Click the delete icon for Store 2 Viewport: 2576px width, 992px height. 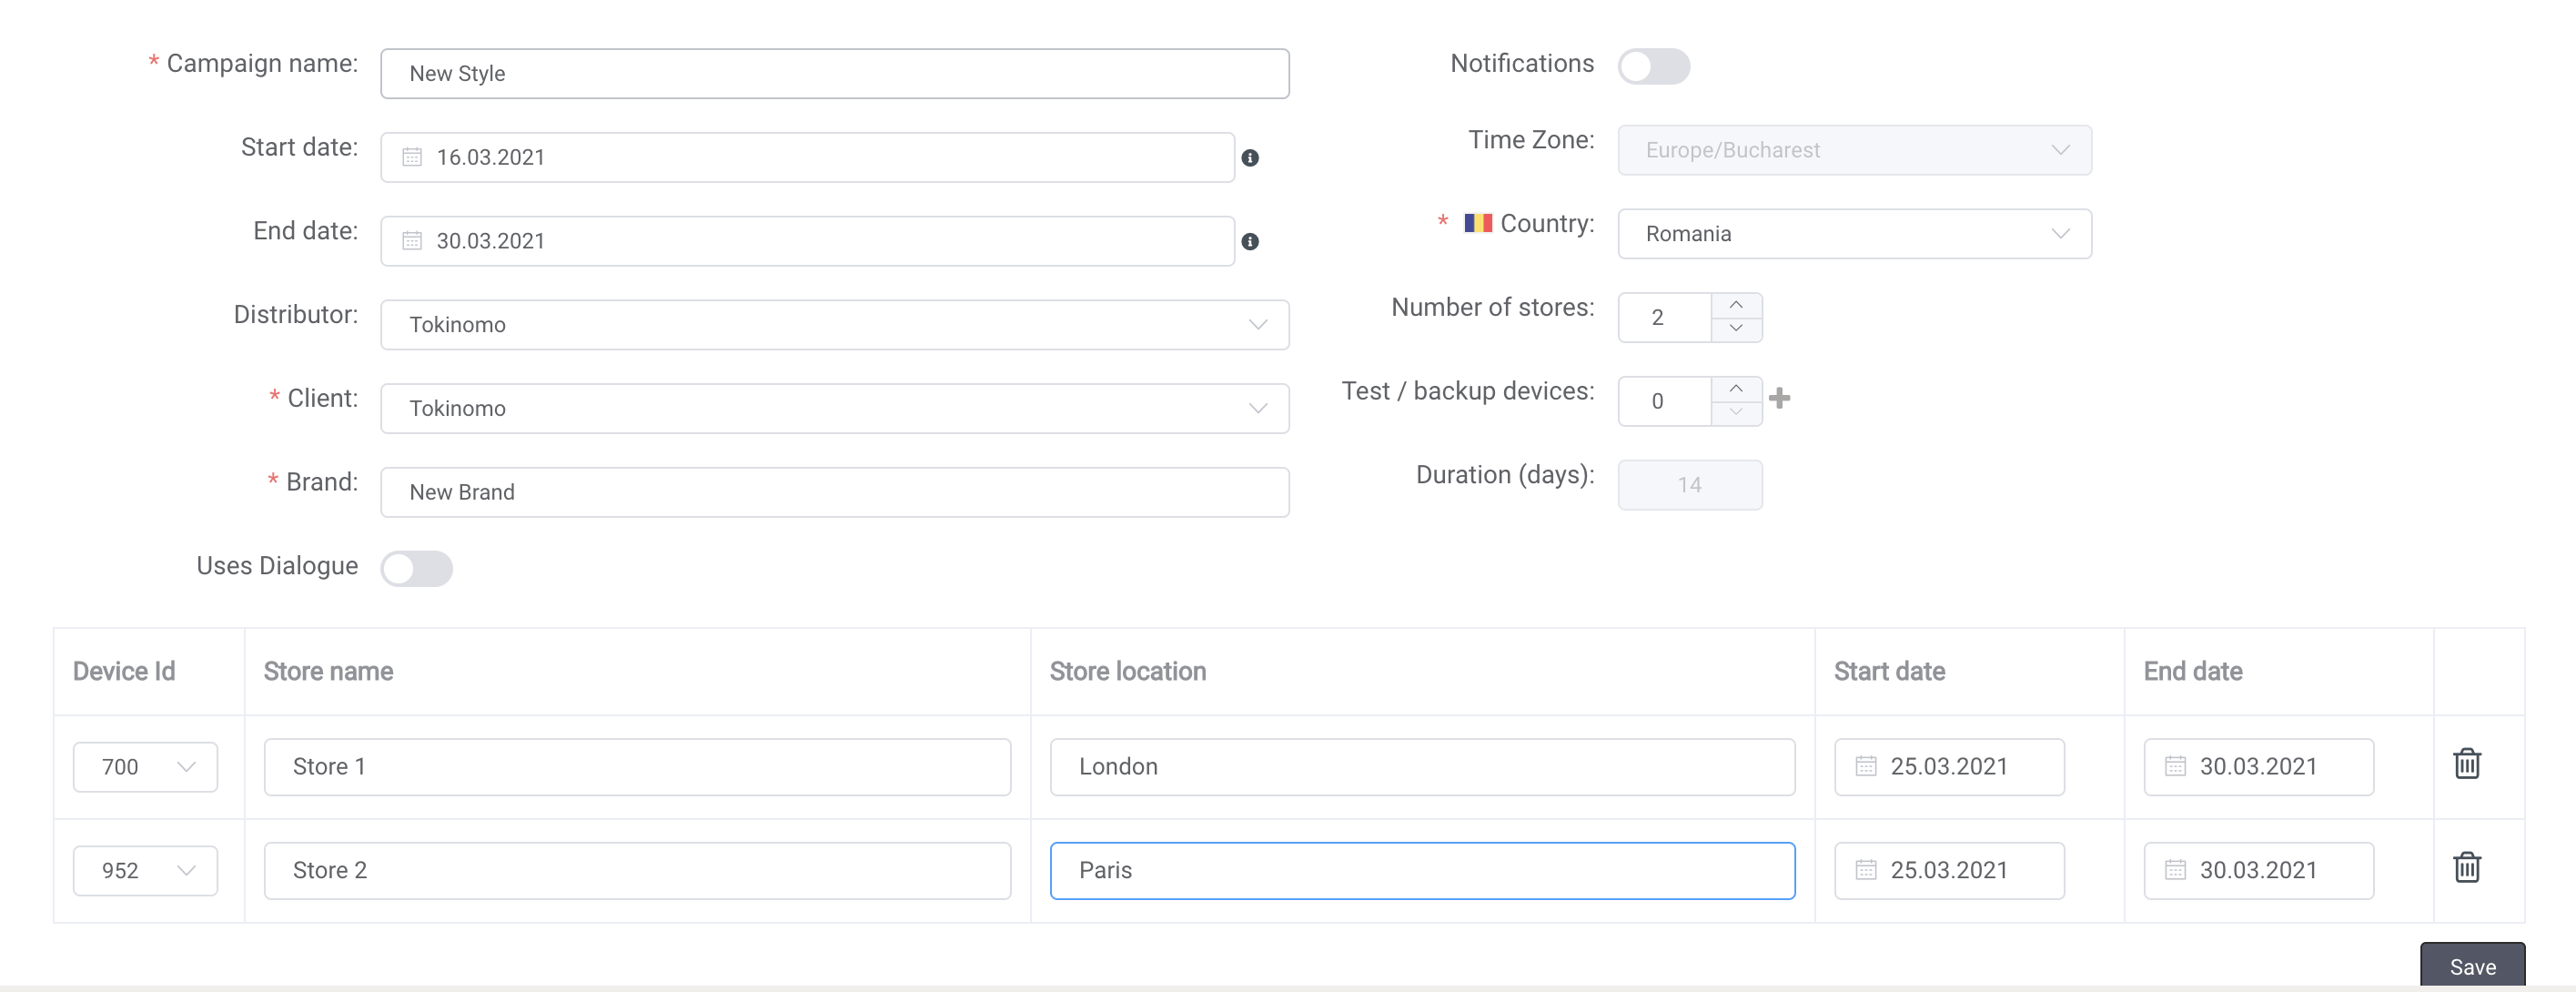(x=2464, y=867)
